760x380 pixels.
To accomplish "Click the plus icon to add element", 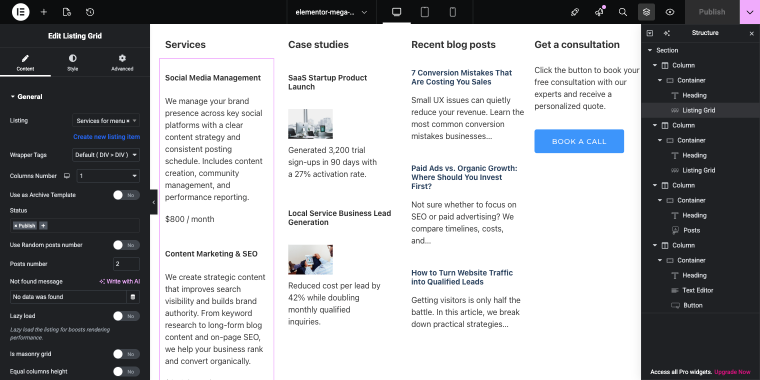I will [44, 12].
